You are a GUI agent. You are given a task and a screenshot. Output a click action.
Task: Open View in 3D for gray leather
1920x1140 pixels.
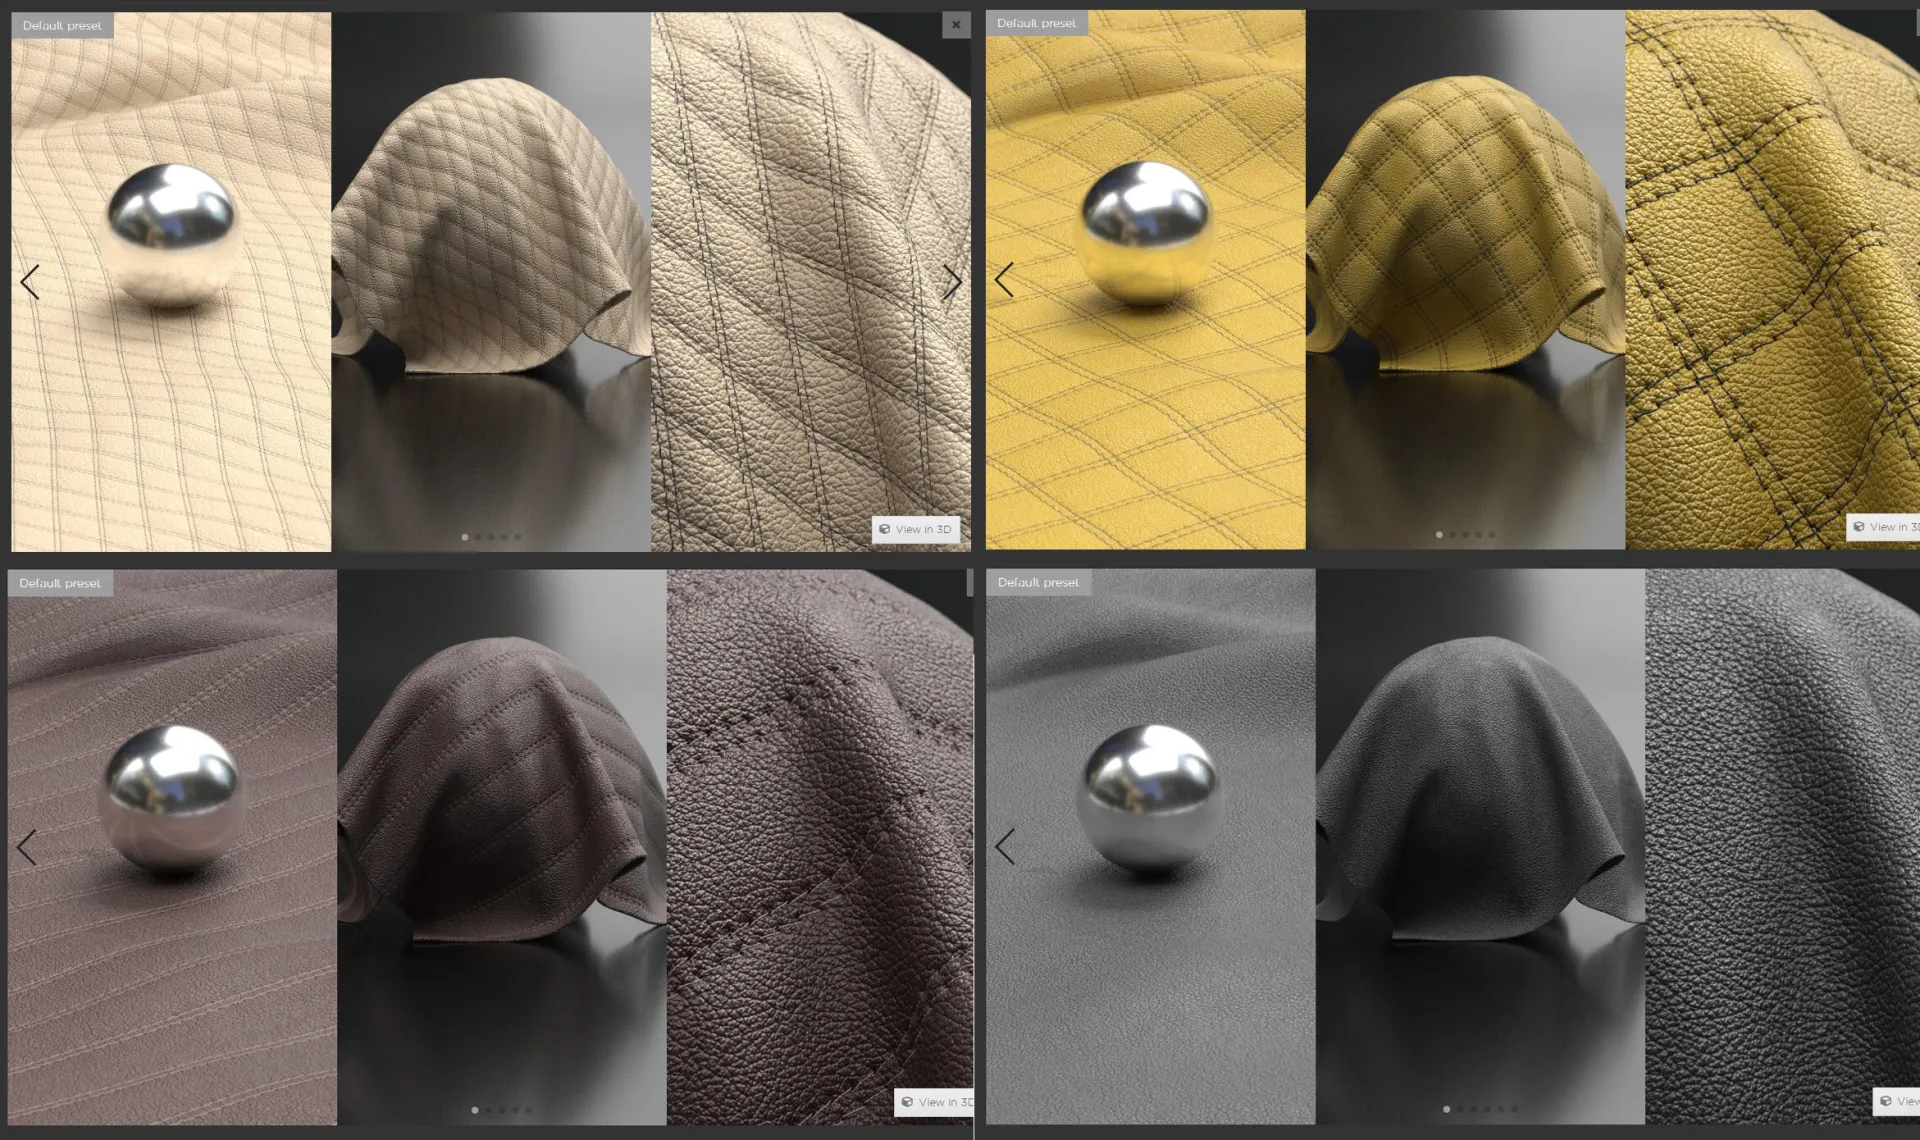click(x=1897, y=1101)
